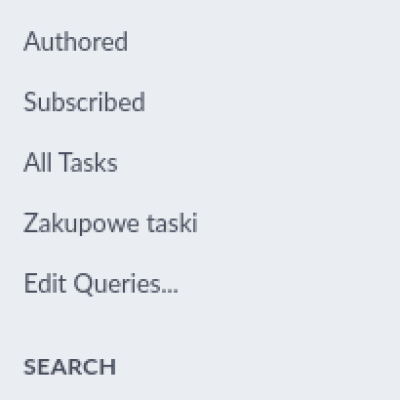400x400 pixels.
Task: Switch the task list to All Tasks
Action: (x=70, y=162)
